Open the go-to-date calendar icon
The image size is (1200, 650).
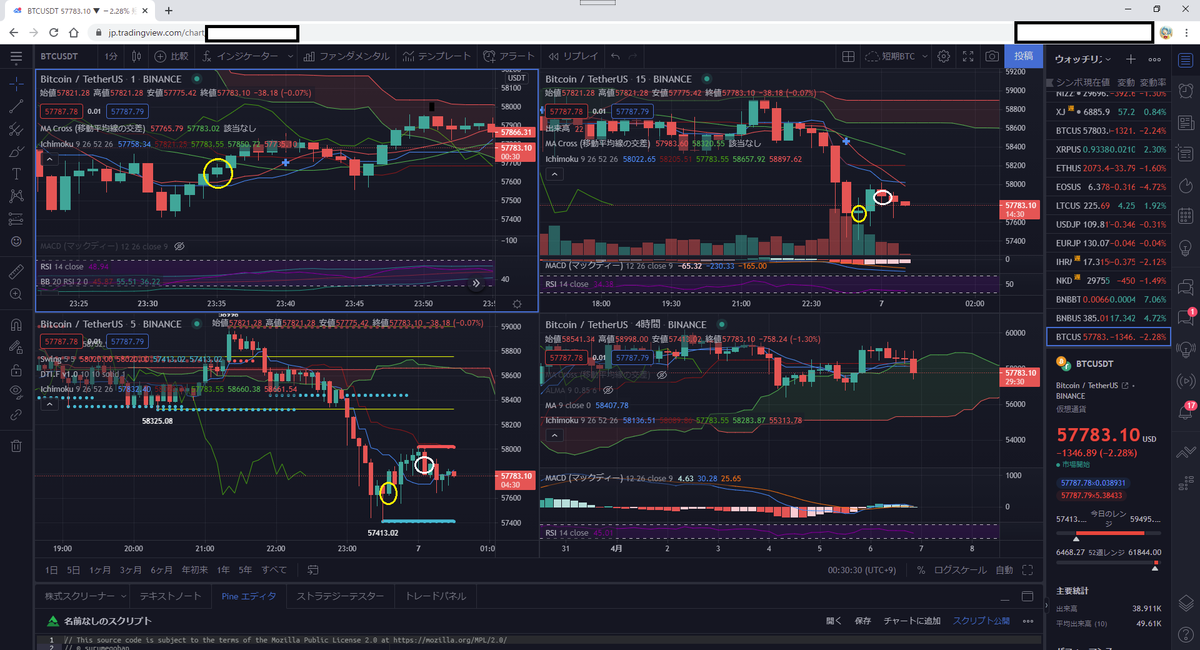(x=312, y=569)
